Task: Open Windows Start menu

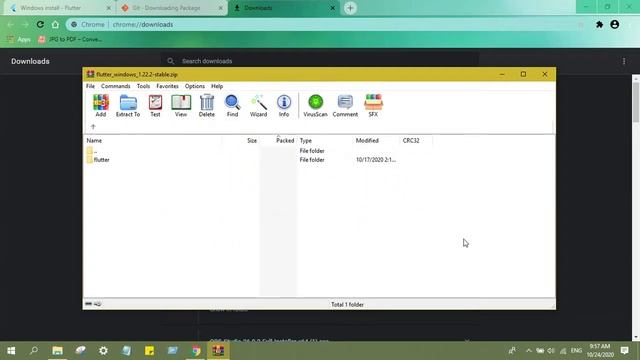Action: click(11, 351)
